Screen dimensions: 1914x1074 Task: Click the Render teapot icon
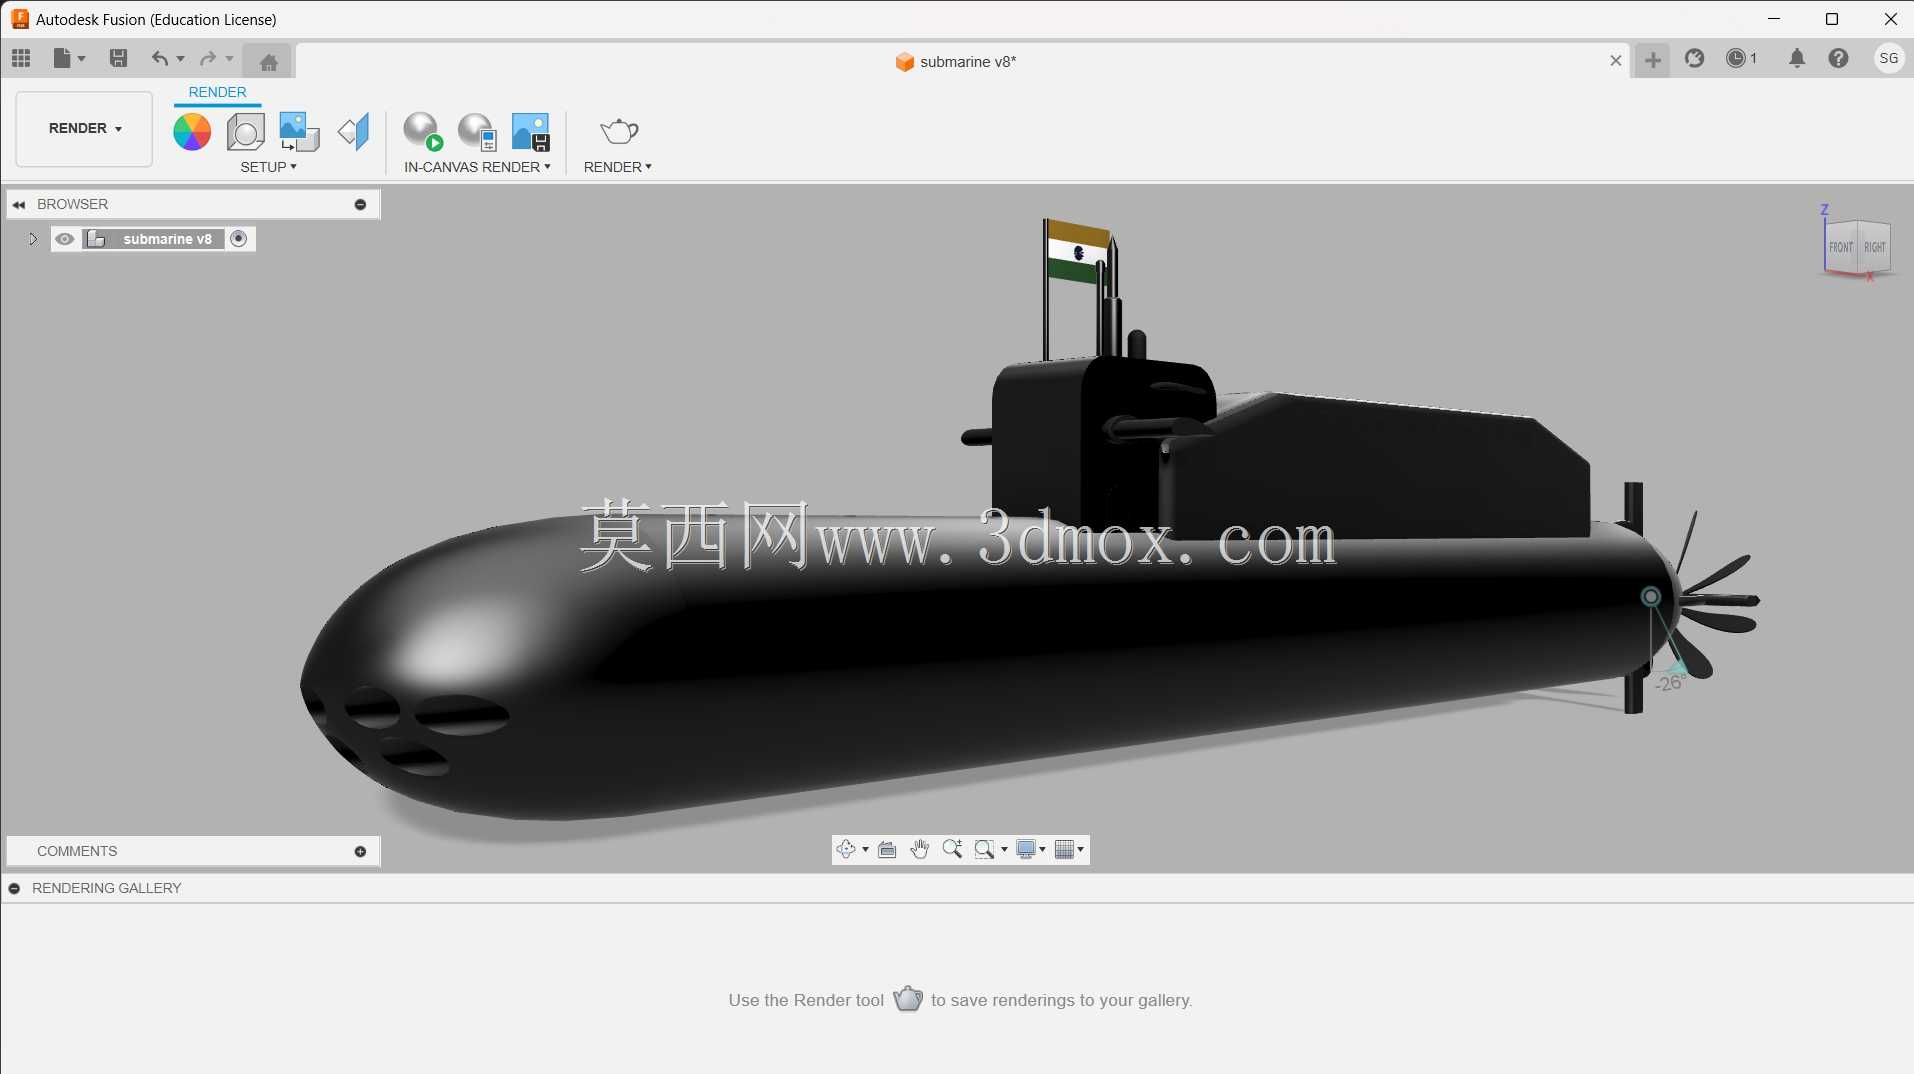619,131
